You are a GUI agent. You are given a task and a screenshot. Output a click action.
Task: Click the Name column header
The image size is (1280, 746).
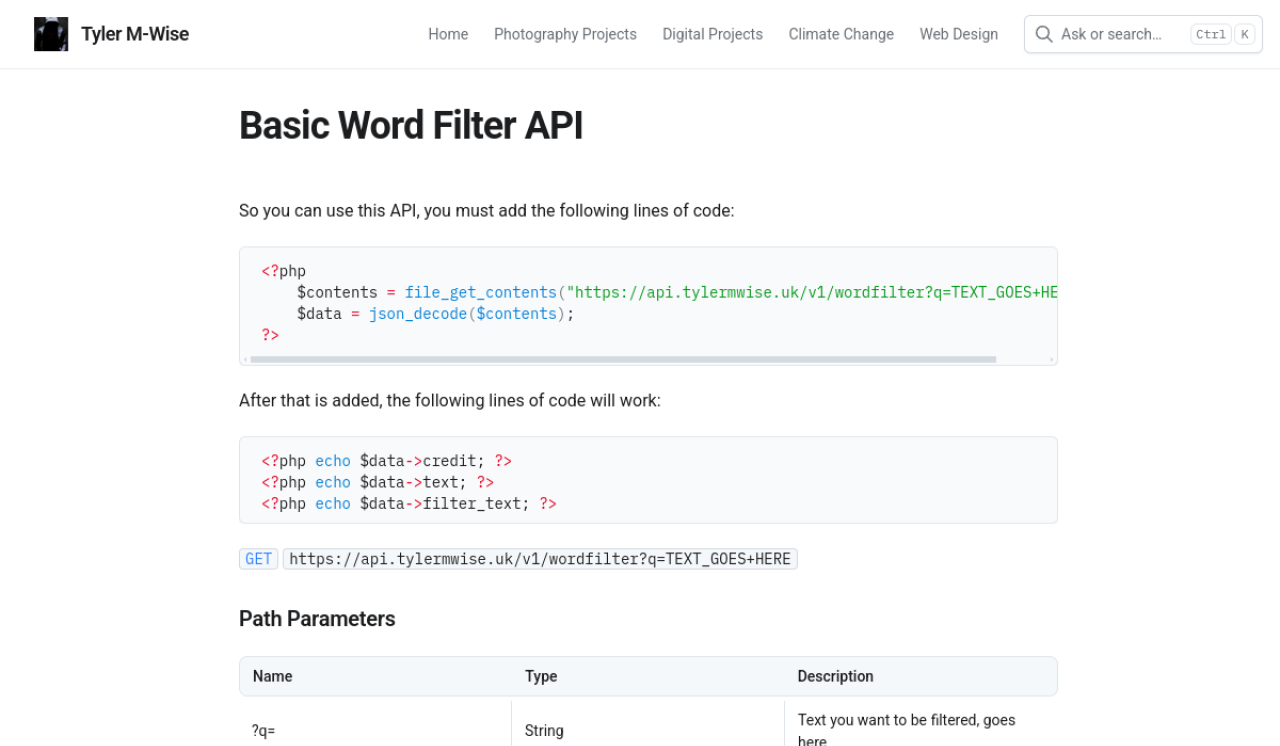pyautogui.click(x=273, y=676)
